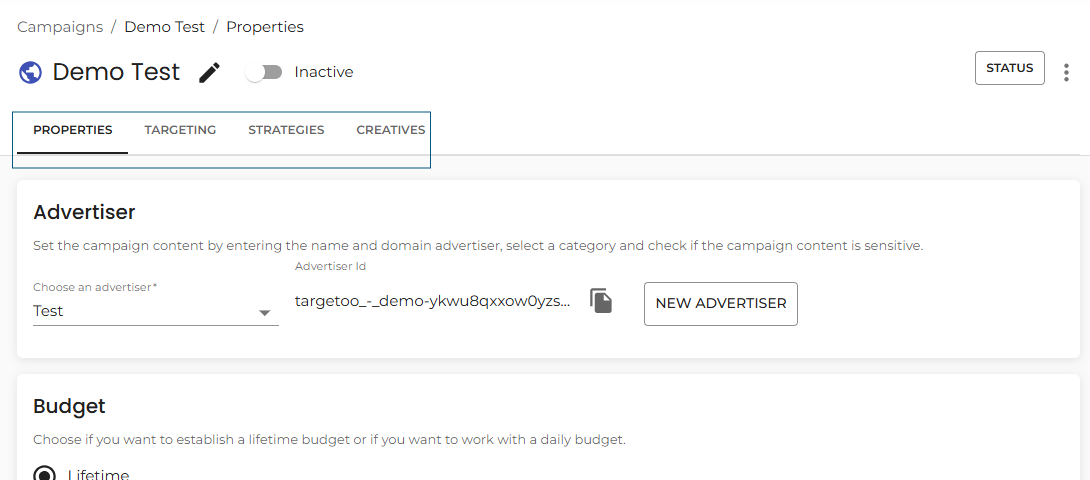Click the Demo Test campaign title heading

116,72
